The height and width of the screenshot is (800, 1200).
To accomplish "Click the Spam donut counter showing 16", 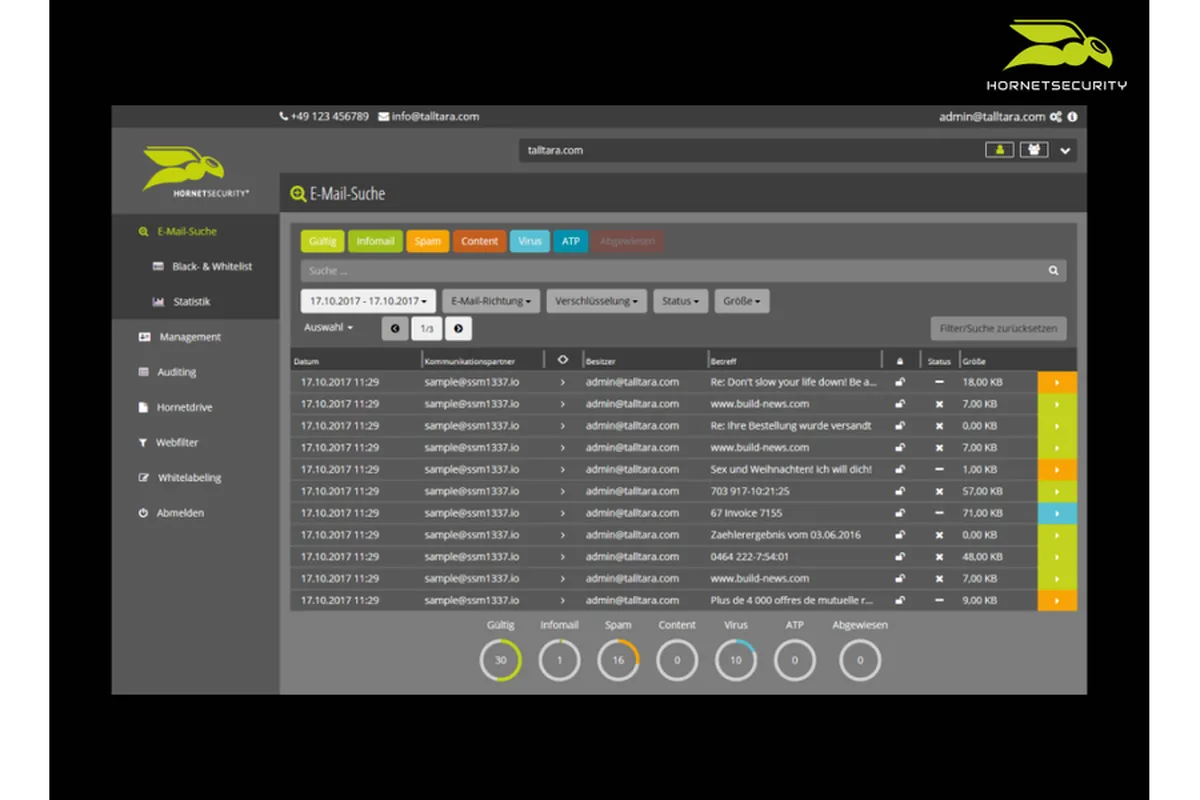I will click(618, 660).
